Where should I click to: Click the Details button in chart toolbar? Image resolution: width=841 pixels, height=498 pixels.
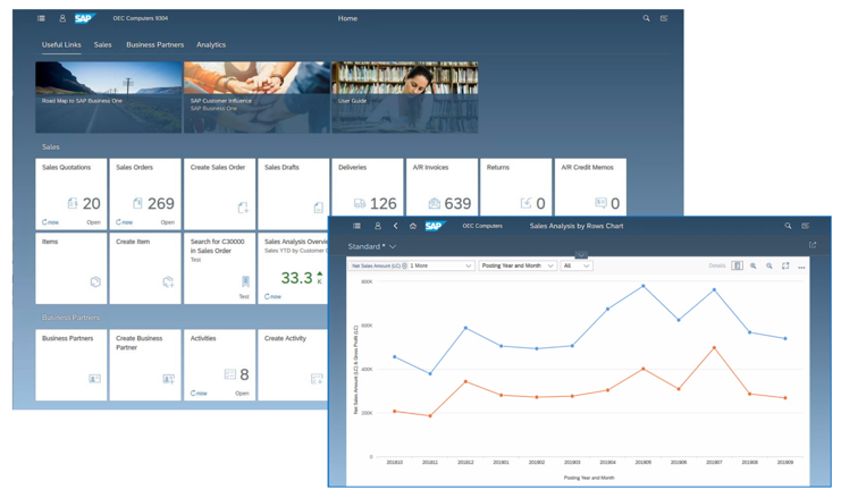pyautogui.click(x=717, y=266)
